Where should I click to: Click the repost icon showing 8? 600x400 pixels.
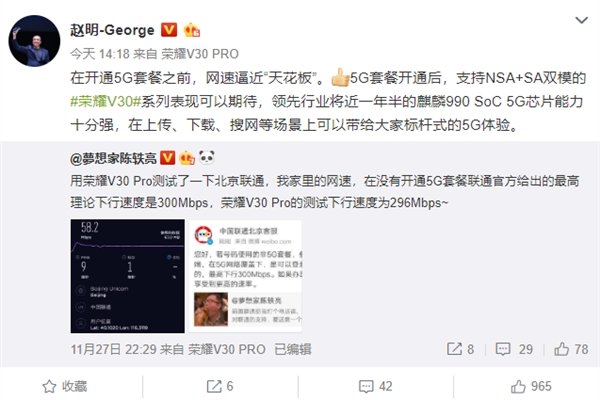click(x=461, y=349)
